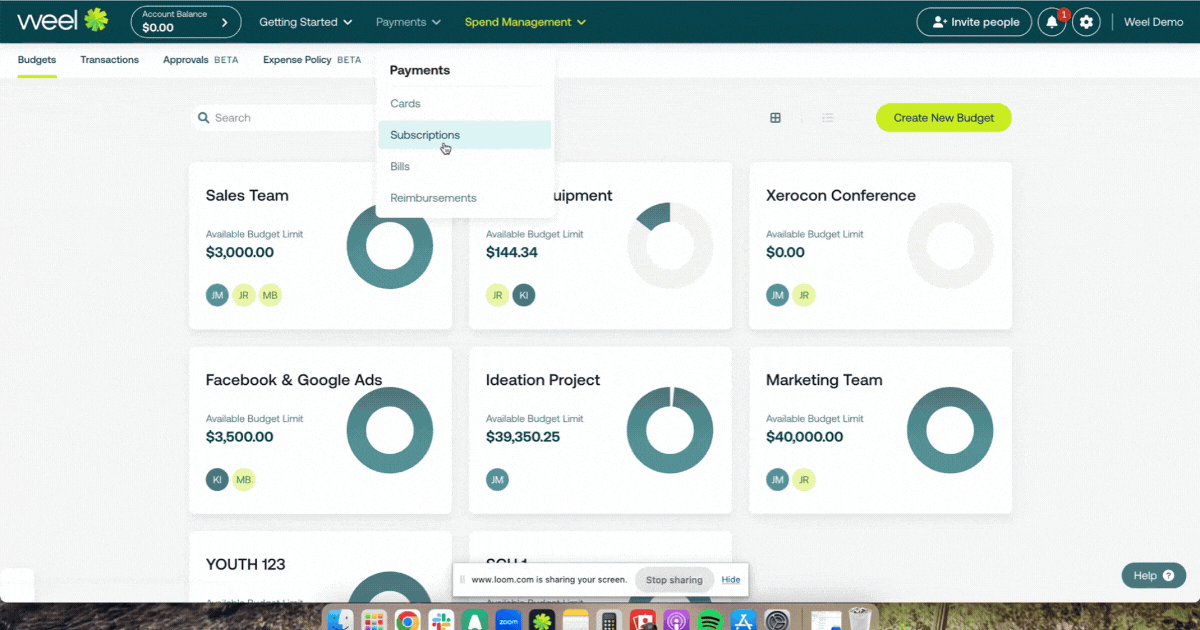Expand the Account Balance panel
1200x630 pixels.
(185, 20)
